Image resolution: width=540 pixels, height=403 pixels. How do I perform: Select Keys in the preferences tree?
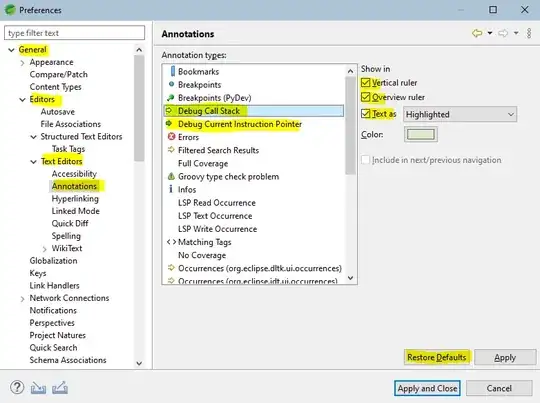[x=38, y=273]
